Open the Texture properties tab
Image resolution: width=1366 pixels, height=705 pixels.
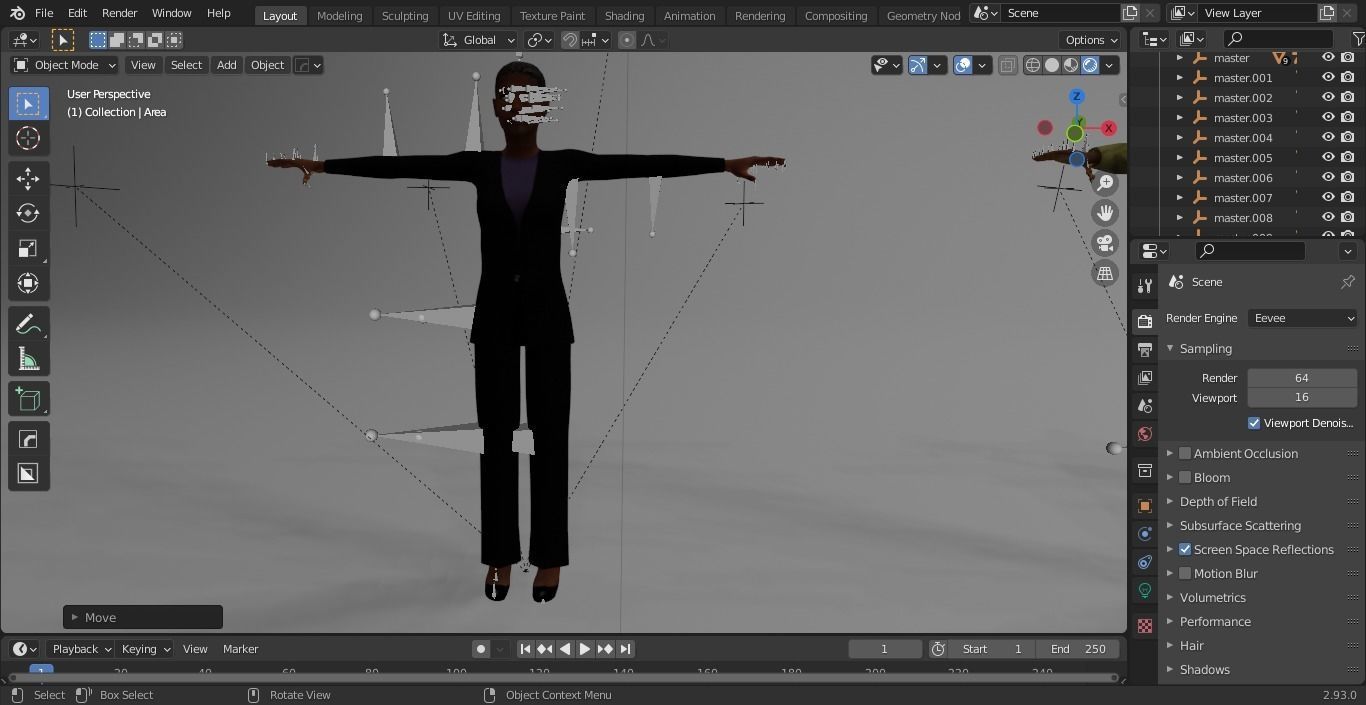tap(1145, 626)
